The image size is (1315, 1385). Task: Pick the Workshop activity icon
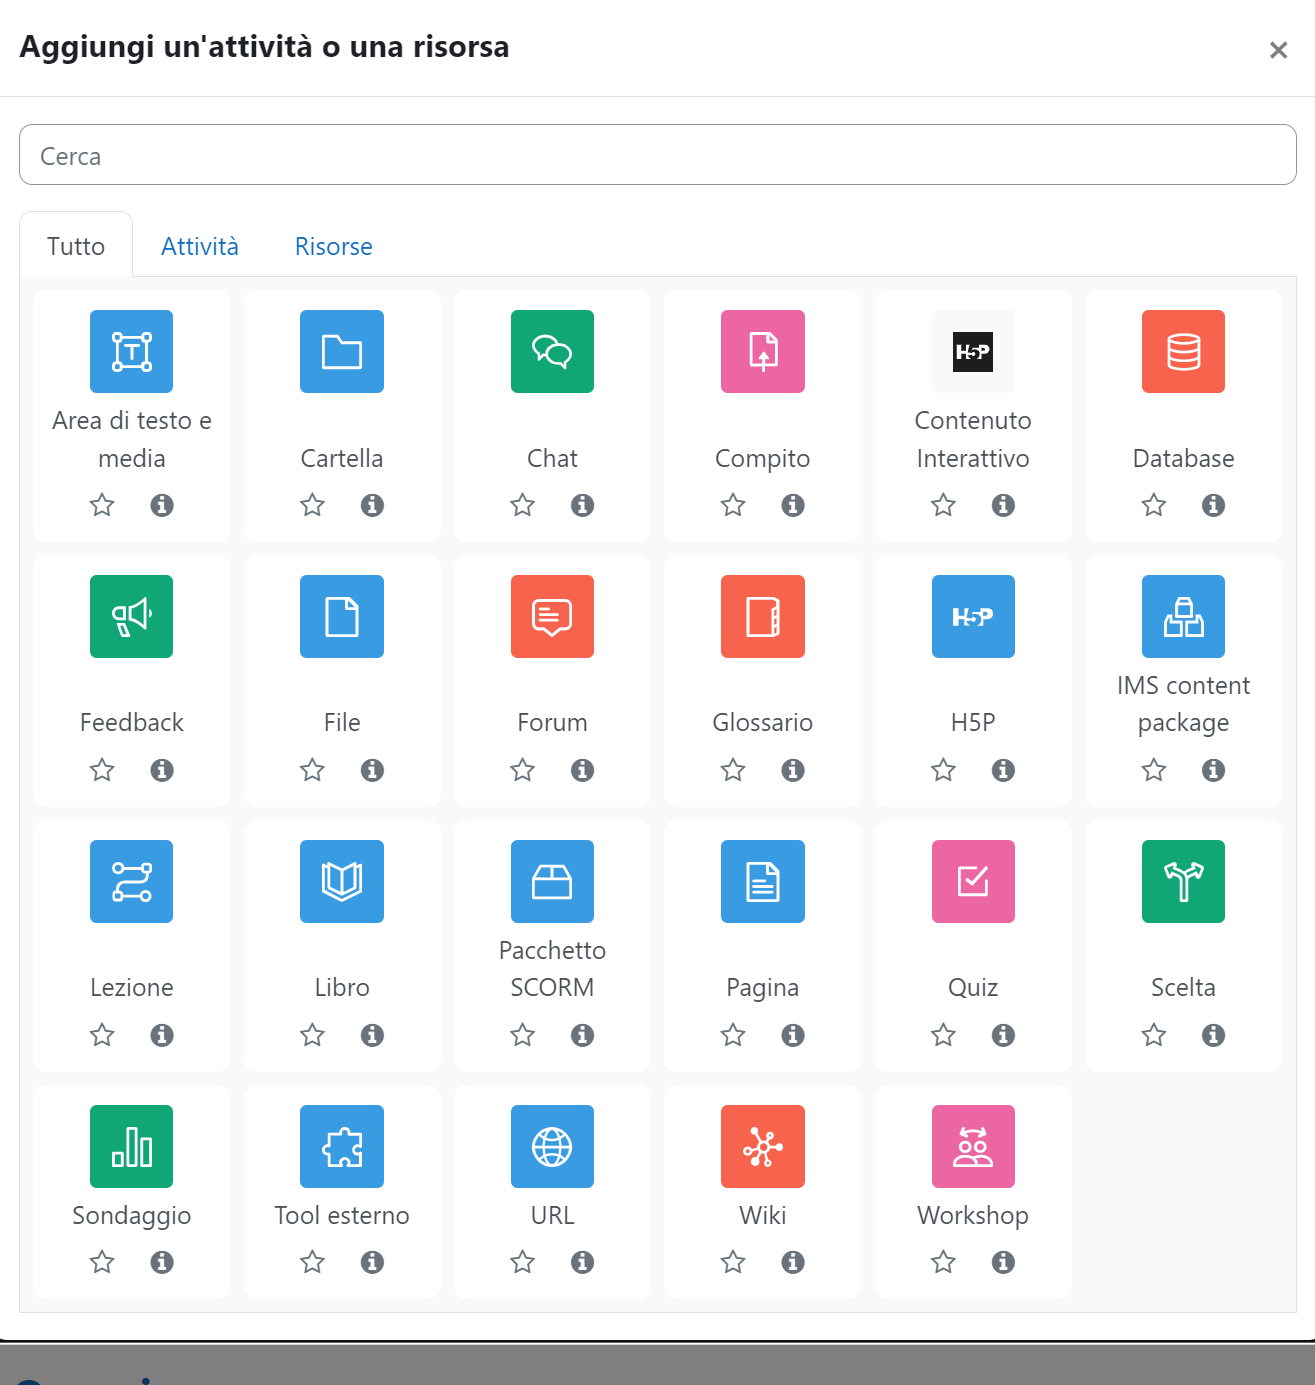pos(973,1146)
